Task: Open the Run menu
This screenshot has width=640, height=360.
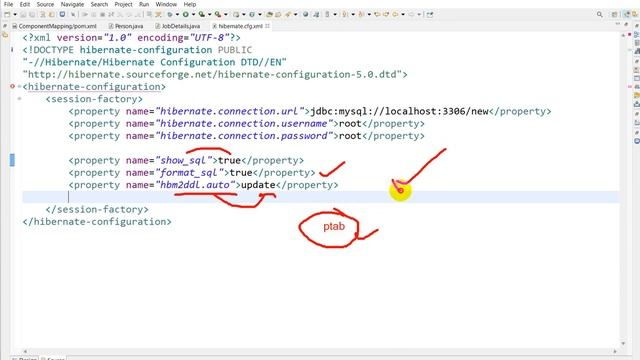Action: [x=144, y=4]
